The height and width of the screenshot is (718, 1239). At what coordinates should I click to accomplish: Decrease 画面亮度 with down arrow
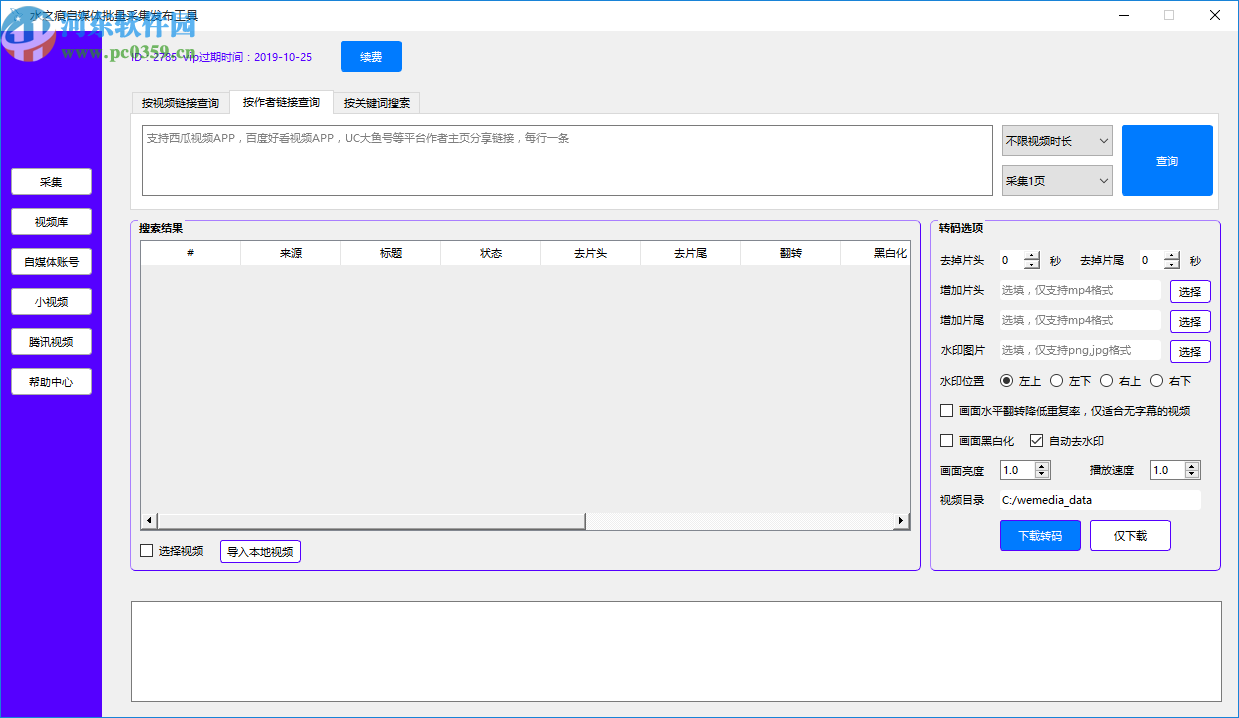(1043, 475)
